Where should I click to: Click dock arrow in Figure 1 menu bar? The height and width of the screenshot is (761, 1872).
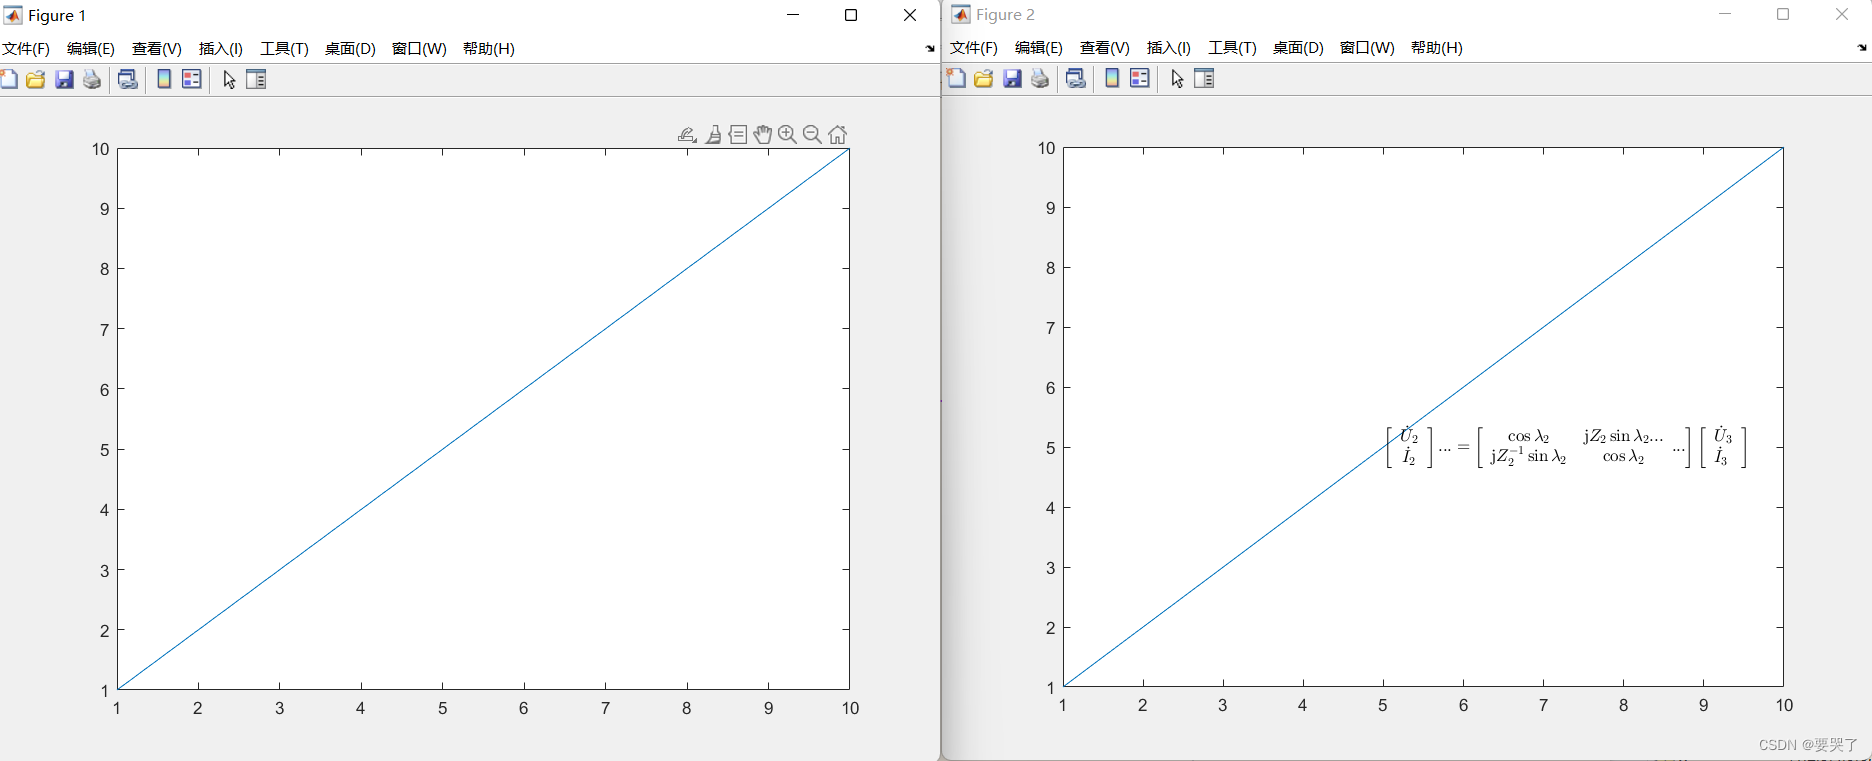coord(930,49)
